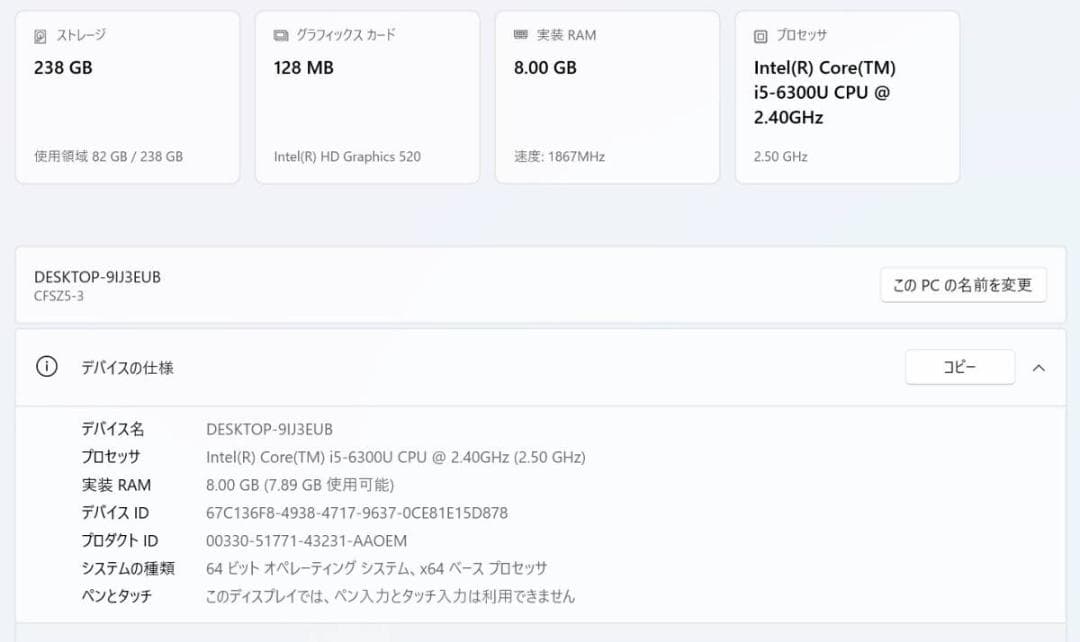1080x642 pixels.
Task: Select the プロダクト ID row
Action: click(300, 540)
